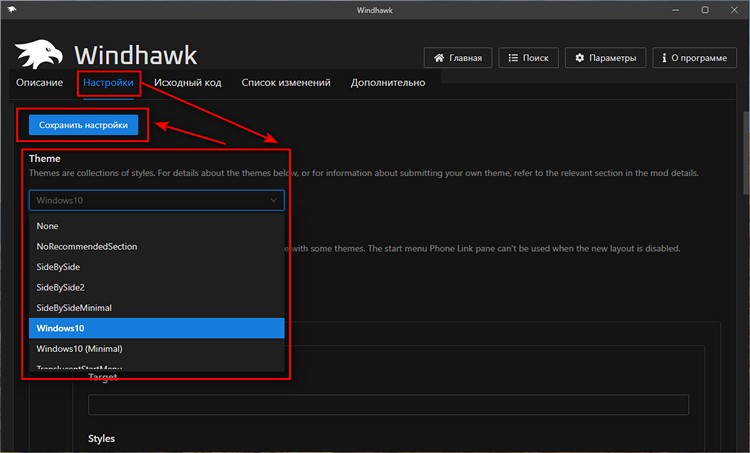Click the vertical scrollbar of the settings page
750x453 pixels.
tap(746, 153)
